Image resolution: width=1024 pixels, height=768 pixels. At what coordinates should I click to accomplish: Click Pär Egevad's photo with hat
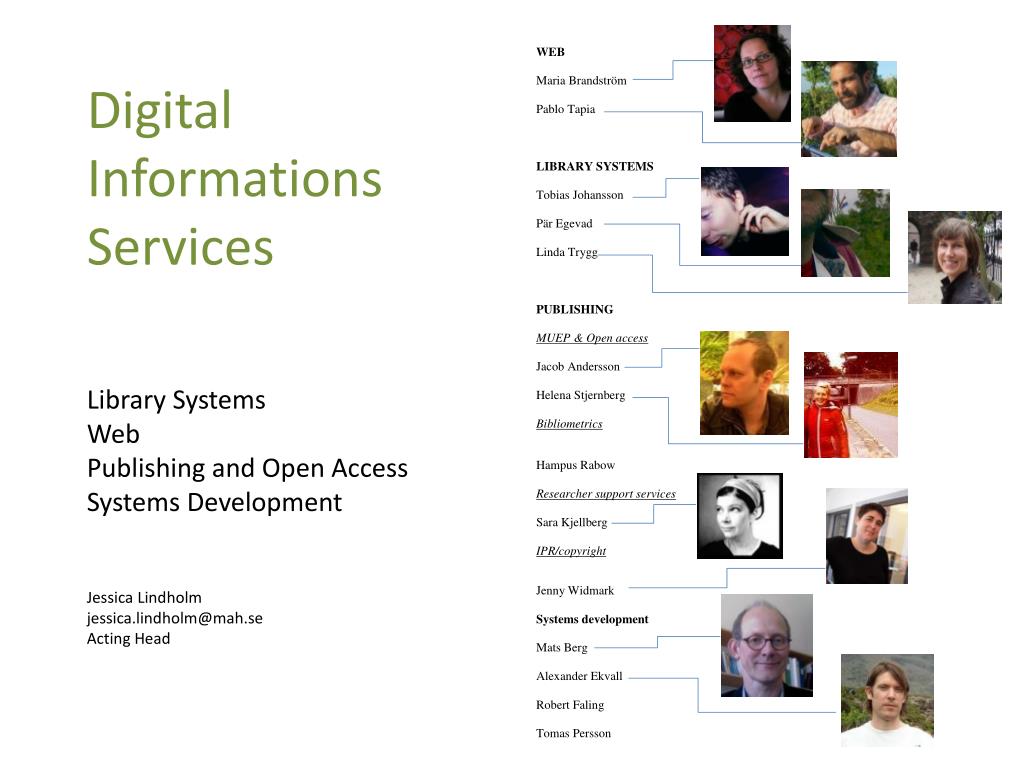[845, 233]
